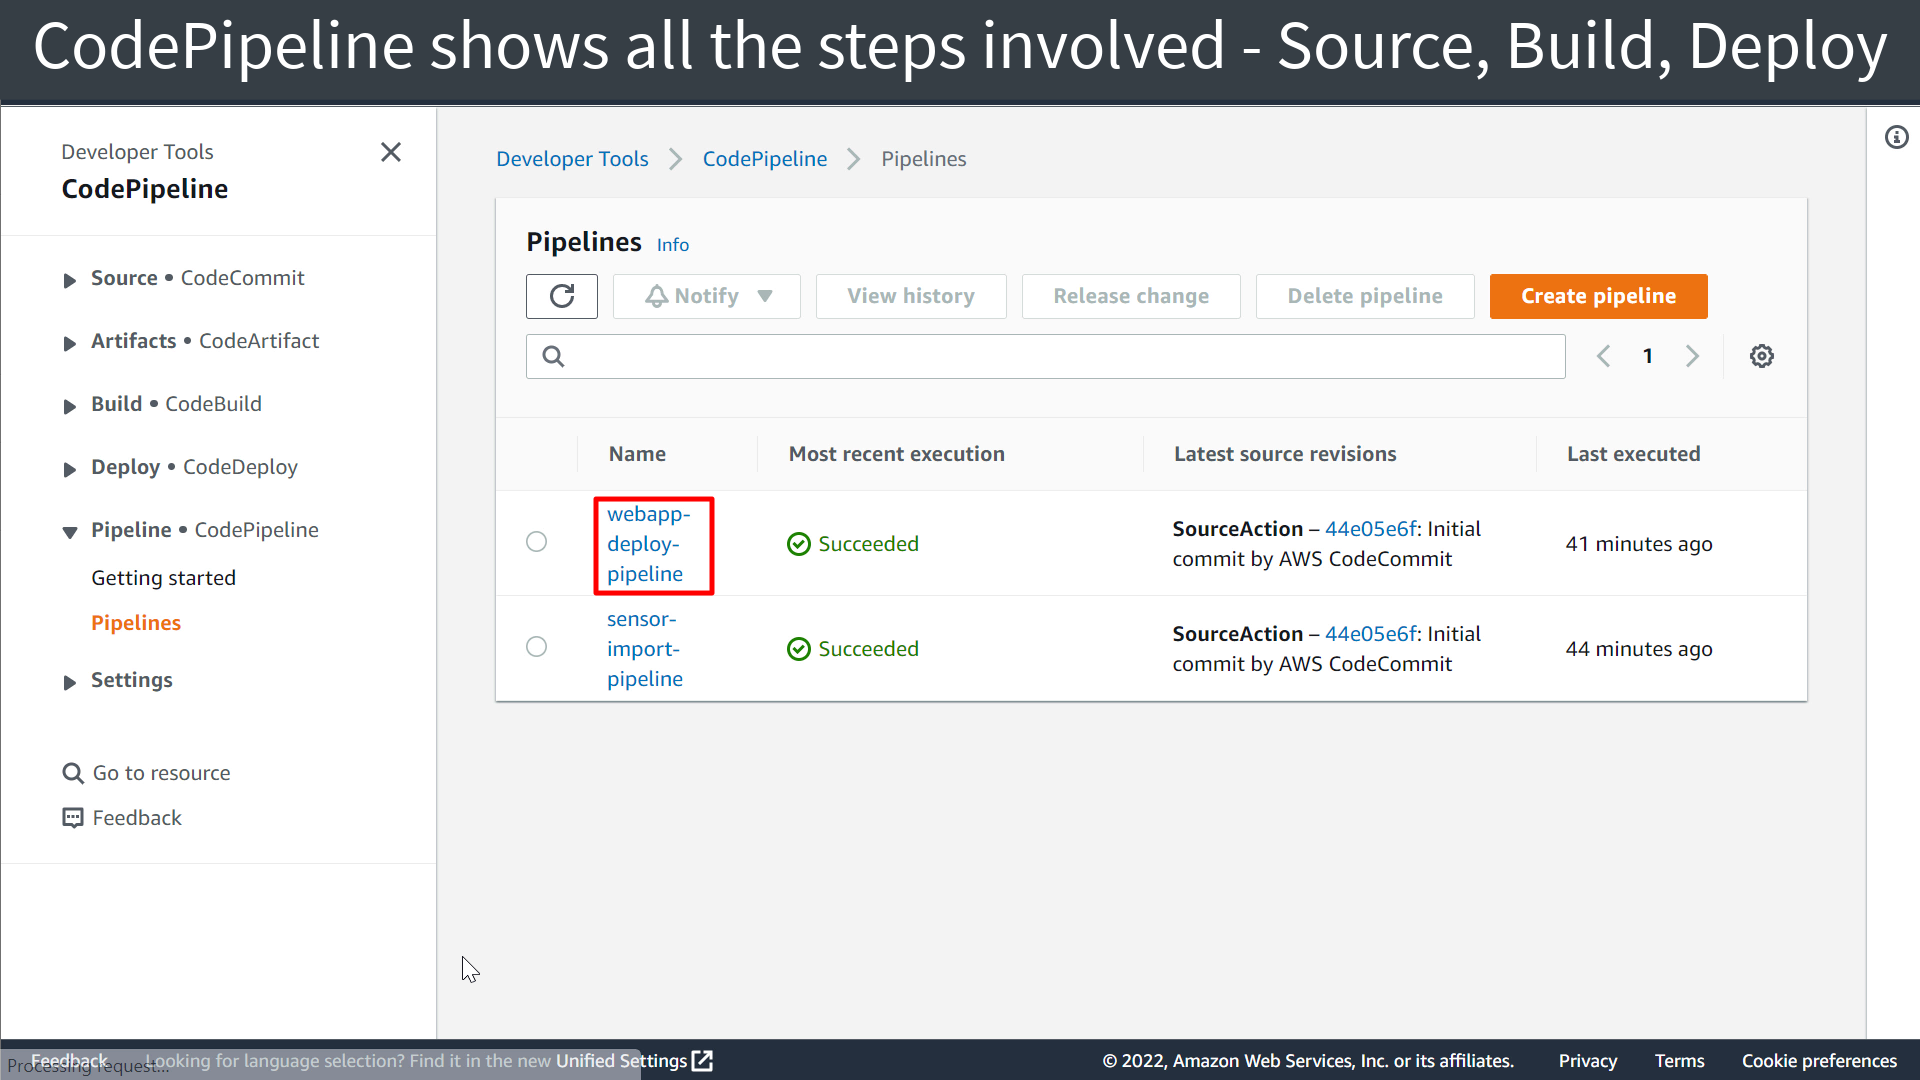Click the notification bell on the Notify button
The height and width of the screenshot is (1080, 1920).
655,296
